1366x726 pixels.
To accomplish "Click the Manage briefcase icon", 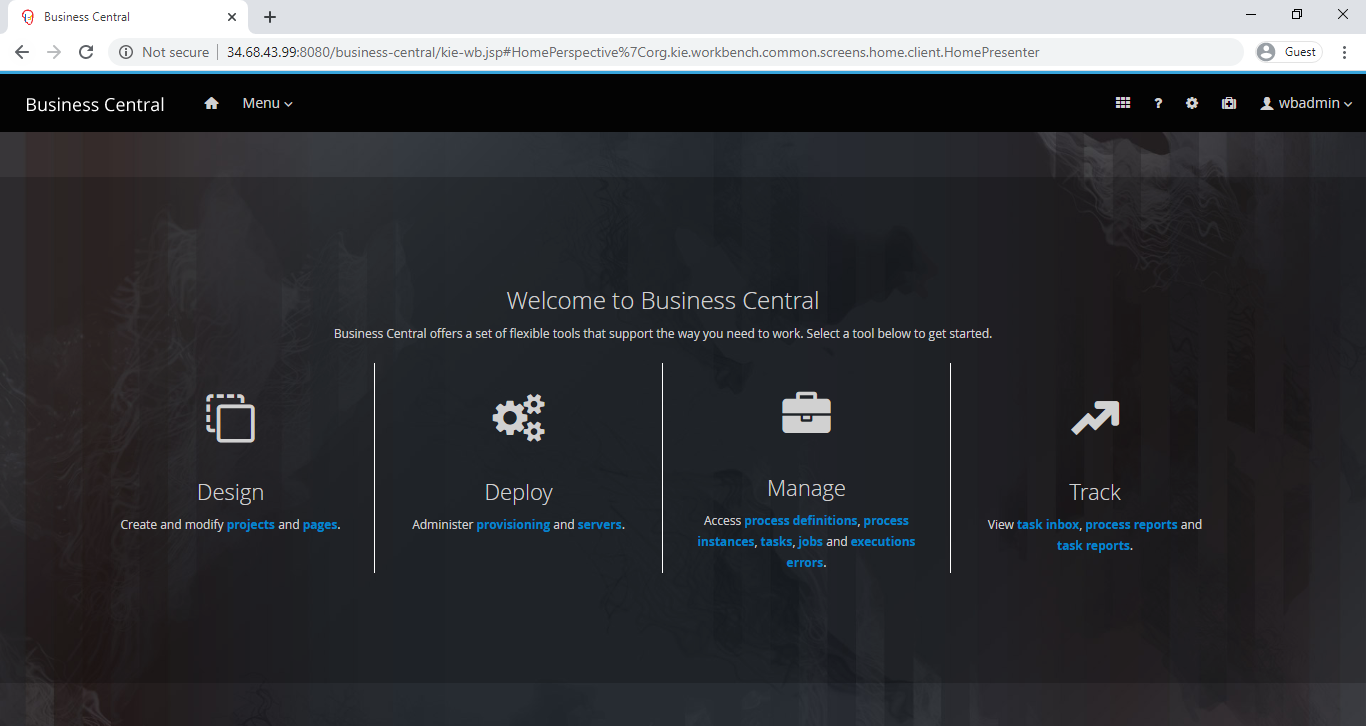I will click(x=807, y=413).
